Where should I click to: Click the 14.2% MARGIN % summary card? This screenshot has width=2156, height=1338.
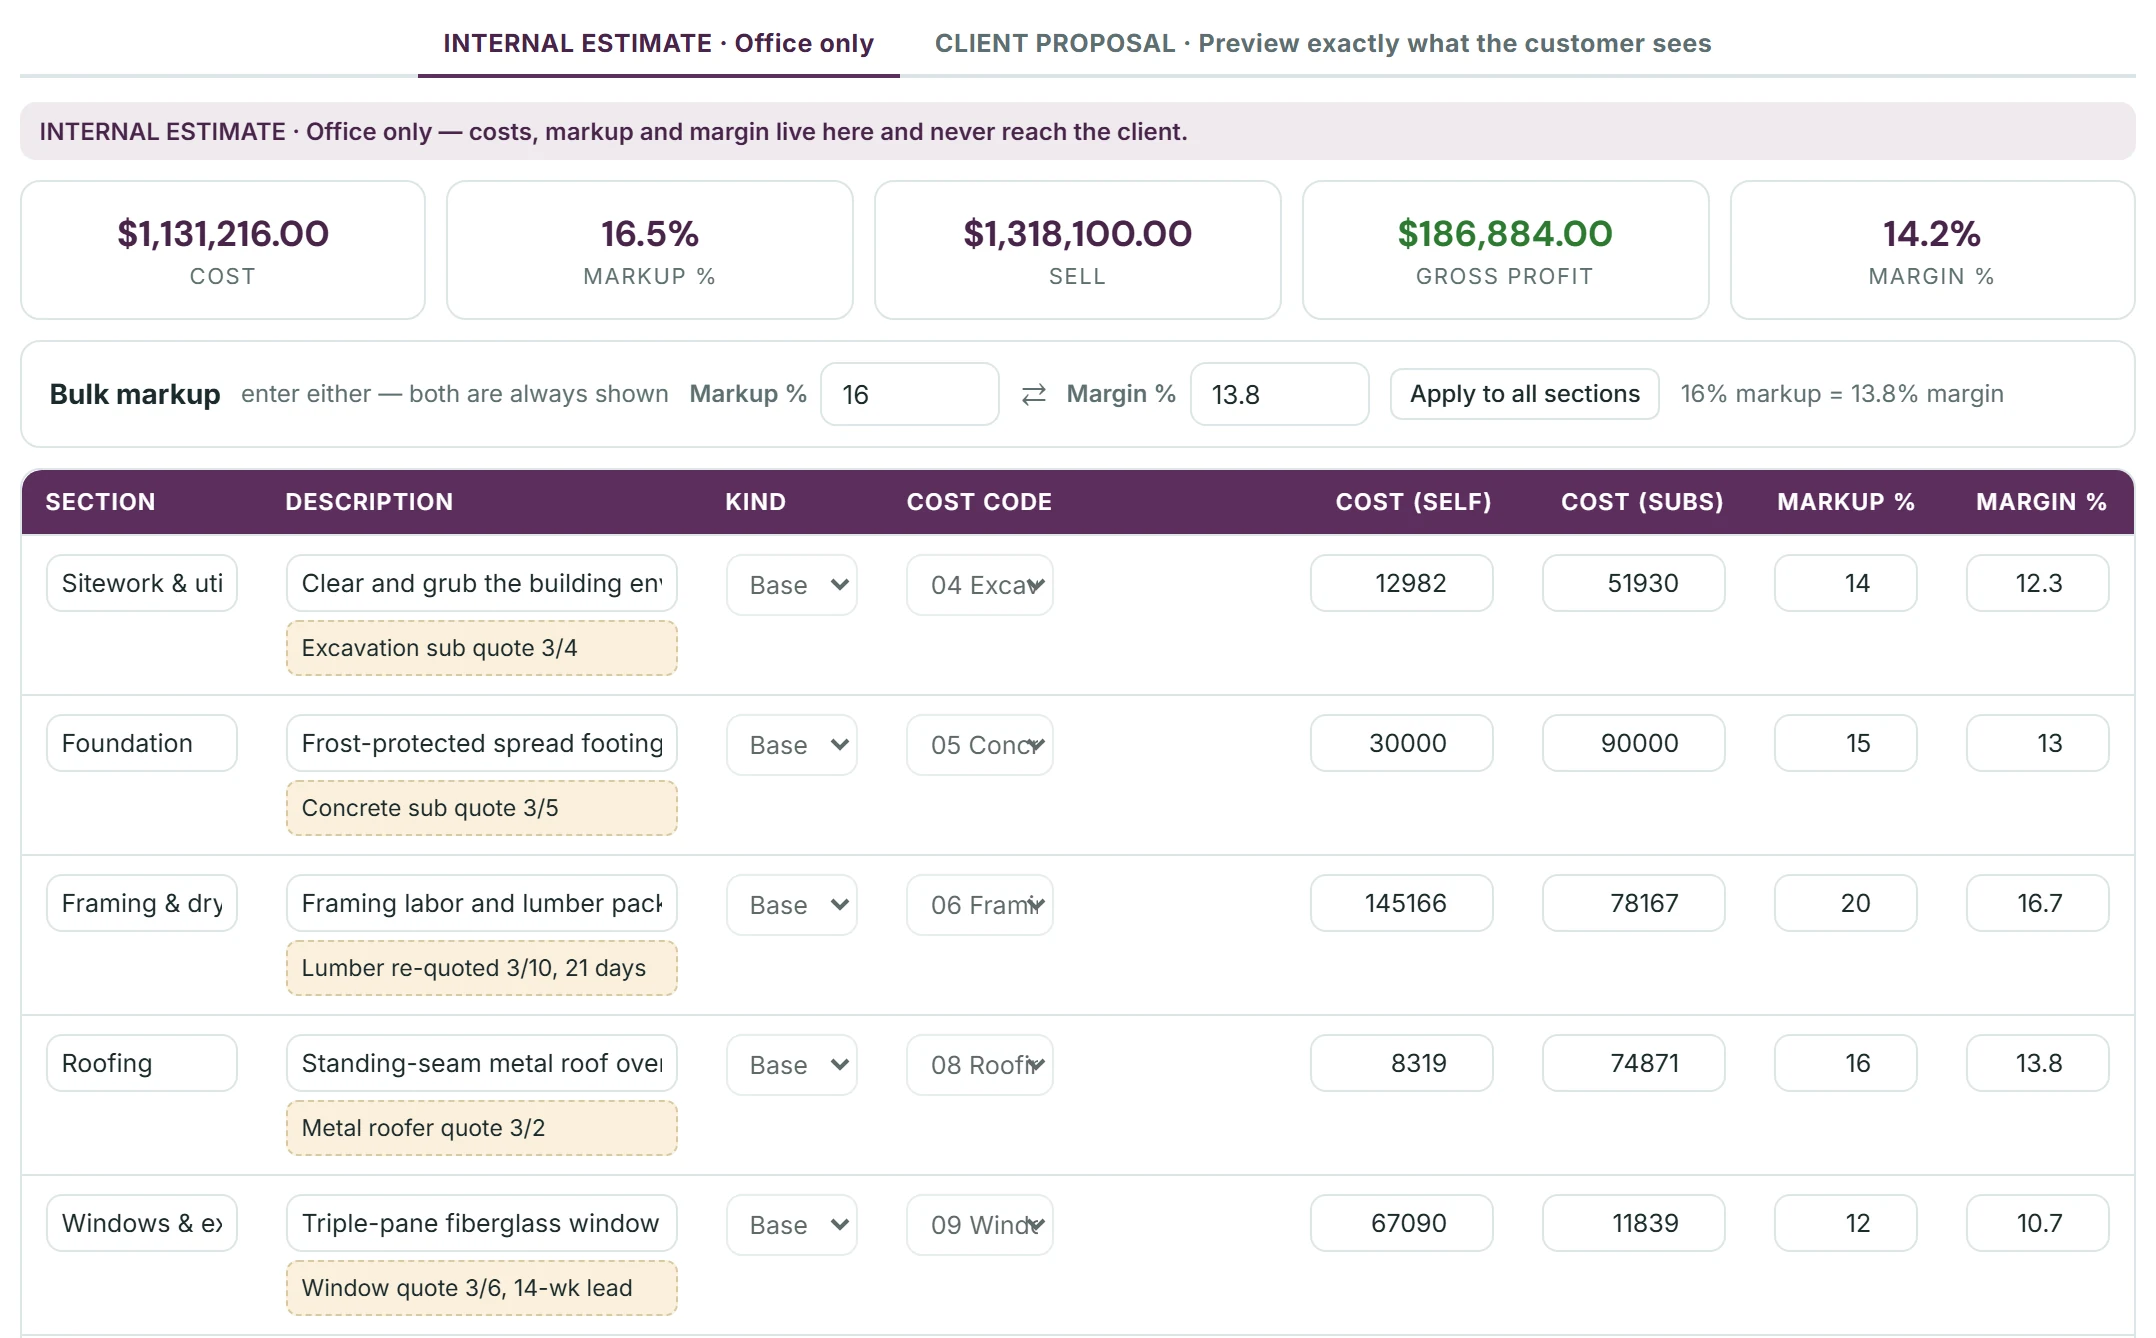coord(1932,250)
